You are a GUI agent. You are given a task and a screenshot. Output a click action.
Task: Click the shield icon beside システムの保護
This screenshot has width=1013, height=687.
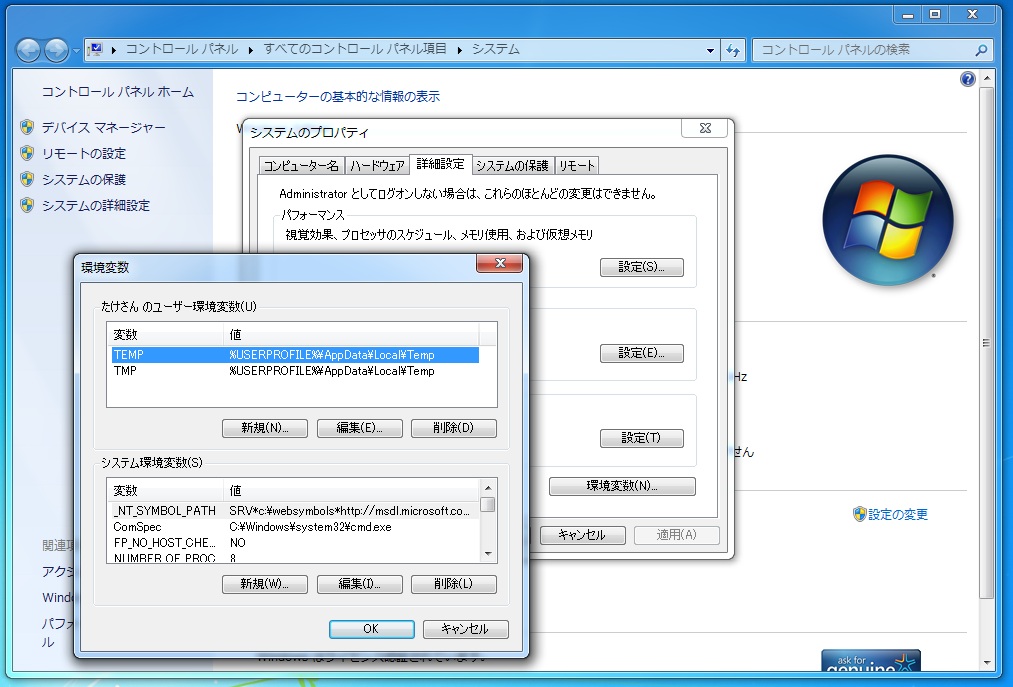coord(27,179)
